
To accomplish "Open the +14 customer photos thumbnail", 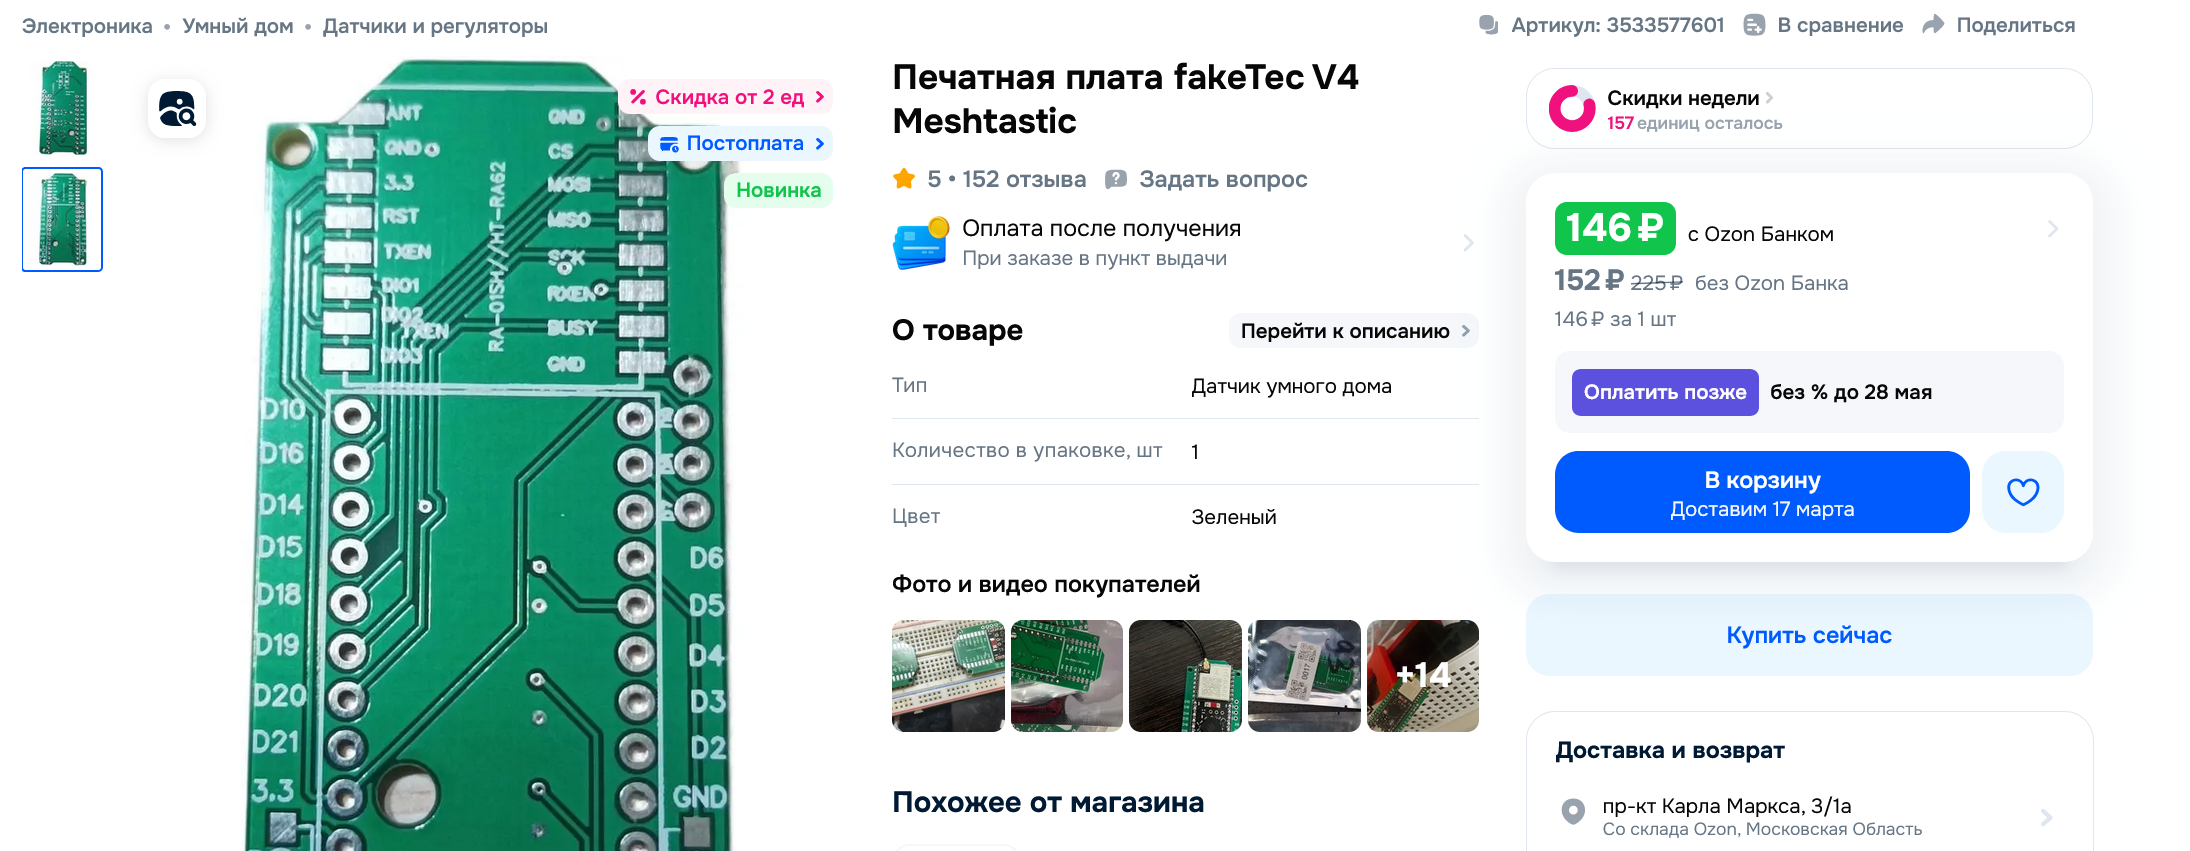I will coord(1422,676).
